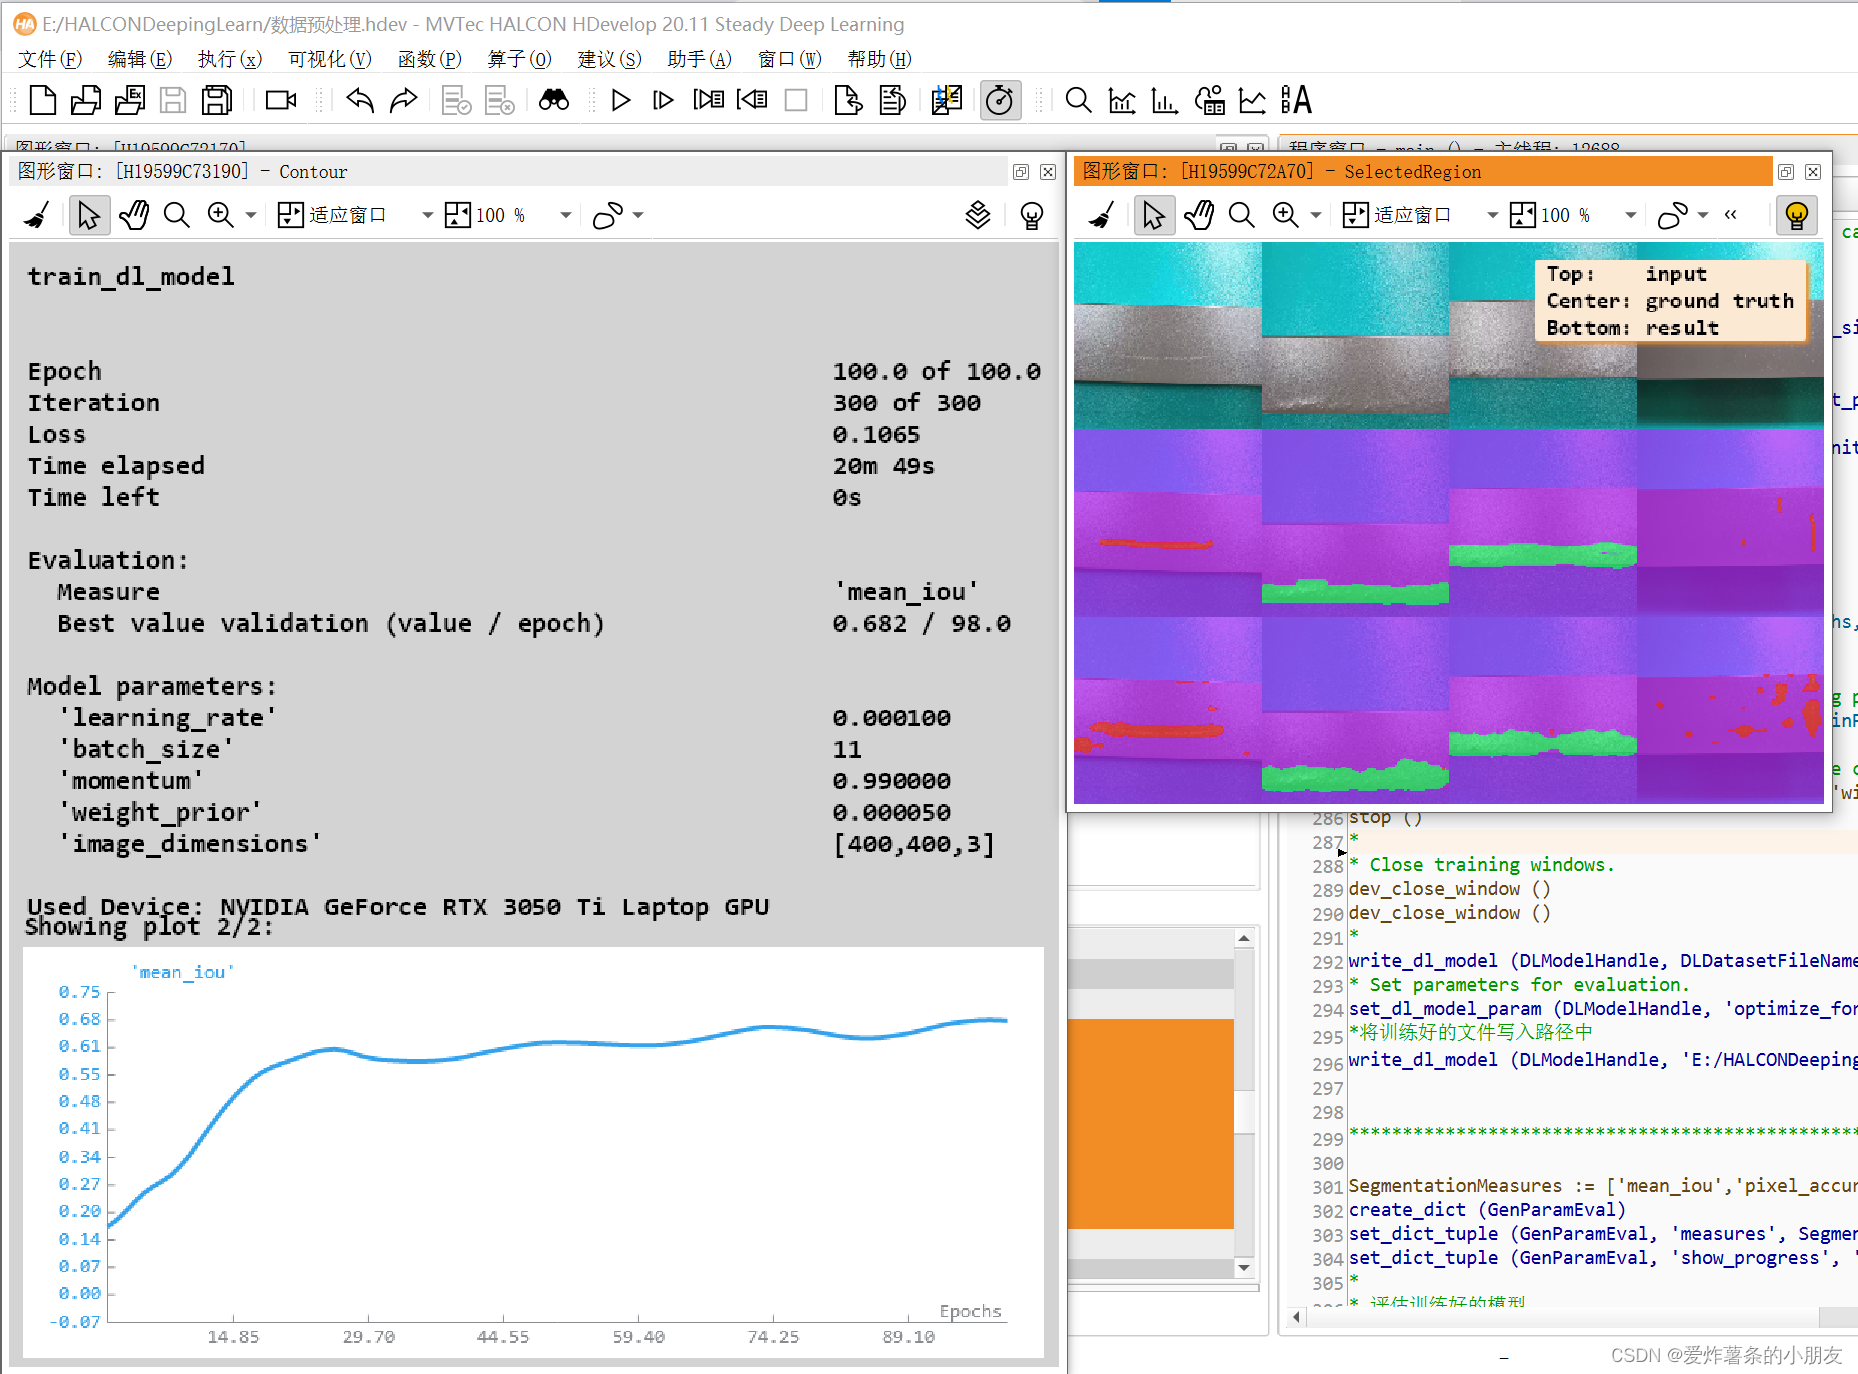Click the zoom-in tool in Contour window

point(221,215)
